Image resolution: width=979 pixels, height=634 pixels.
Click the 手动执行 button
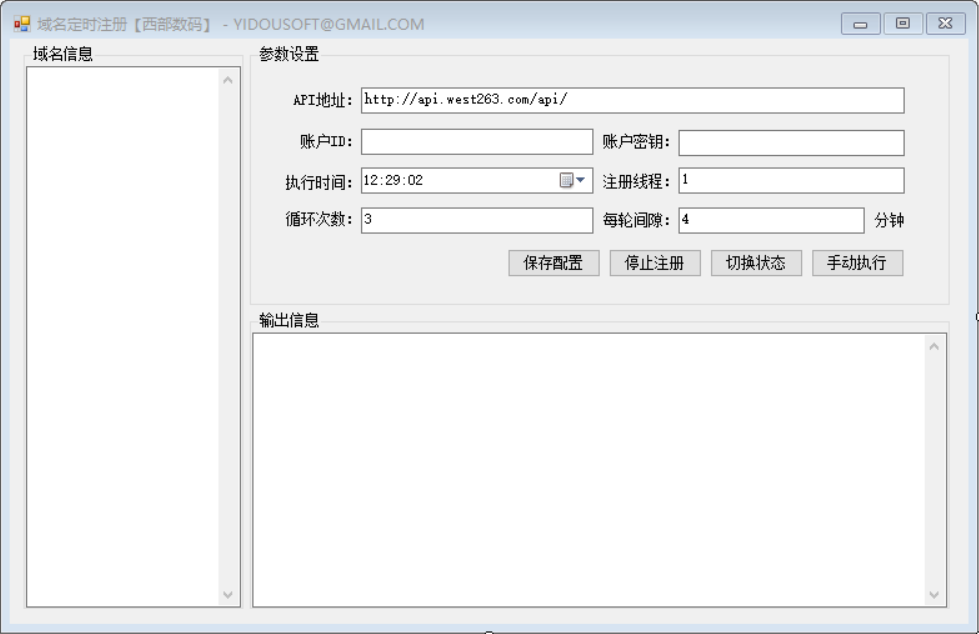[x=857, y=263]
